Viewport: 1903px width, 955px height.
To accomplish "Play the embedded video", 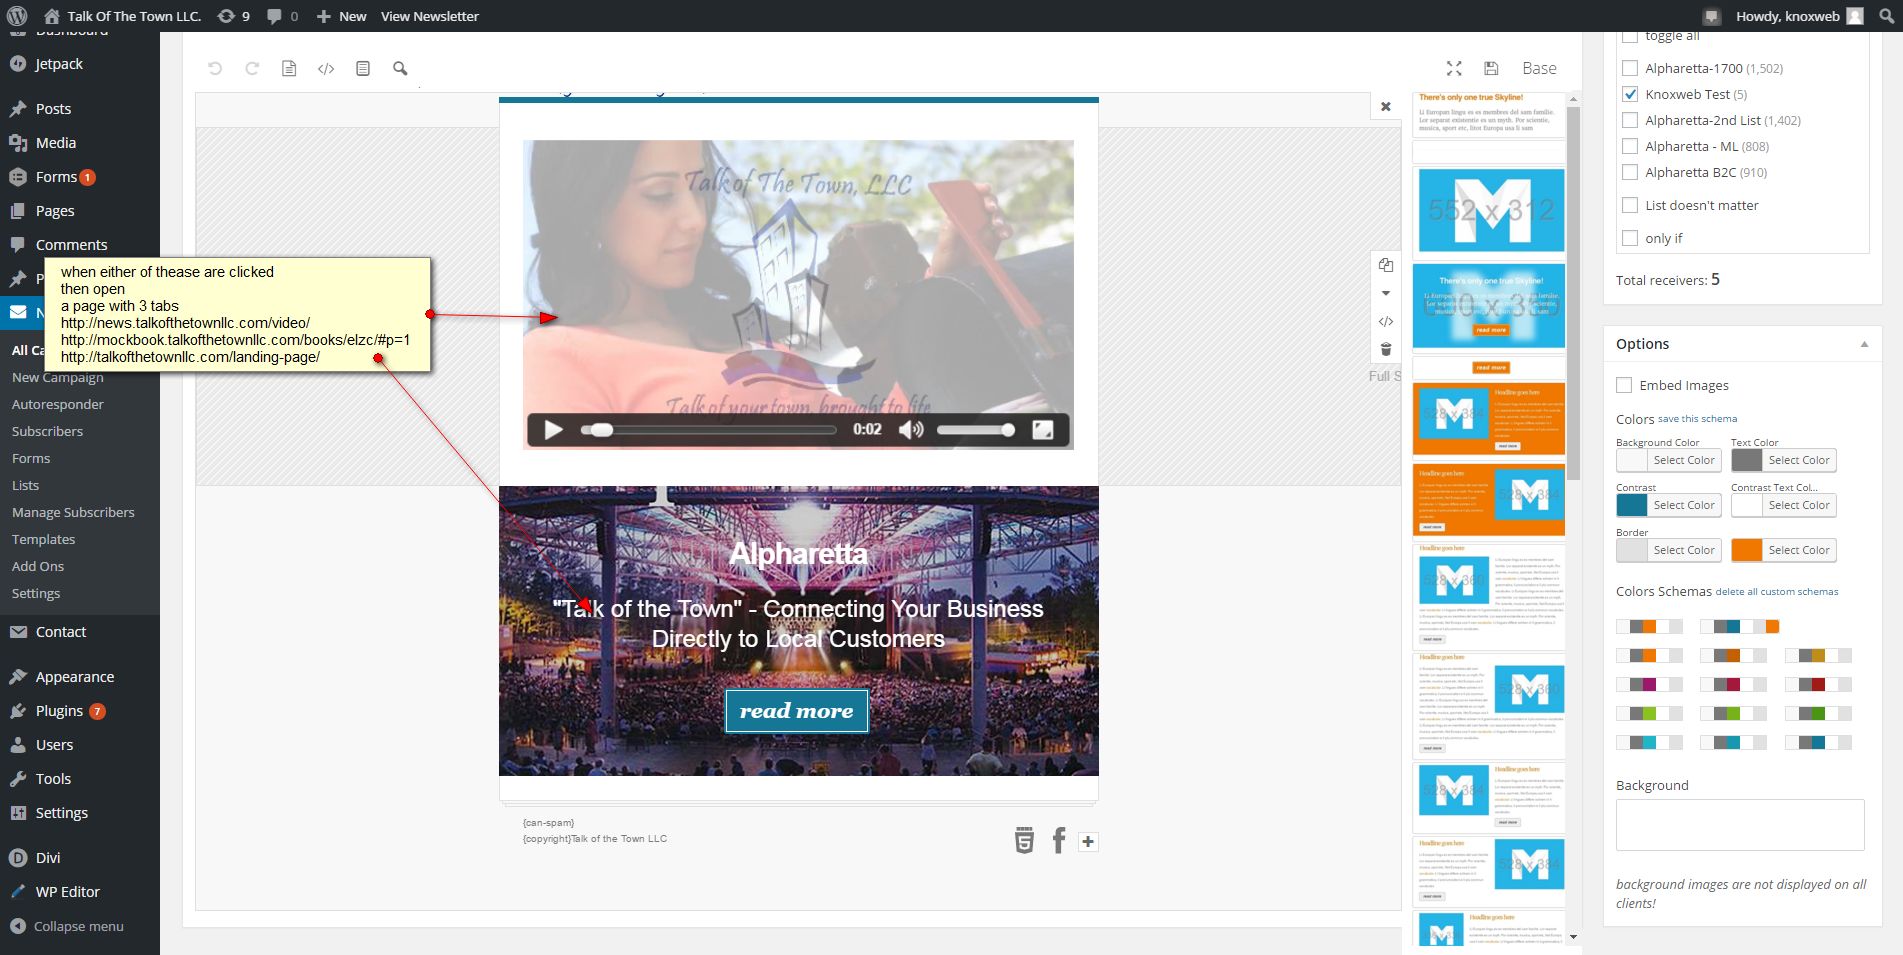I will (553, 430).
